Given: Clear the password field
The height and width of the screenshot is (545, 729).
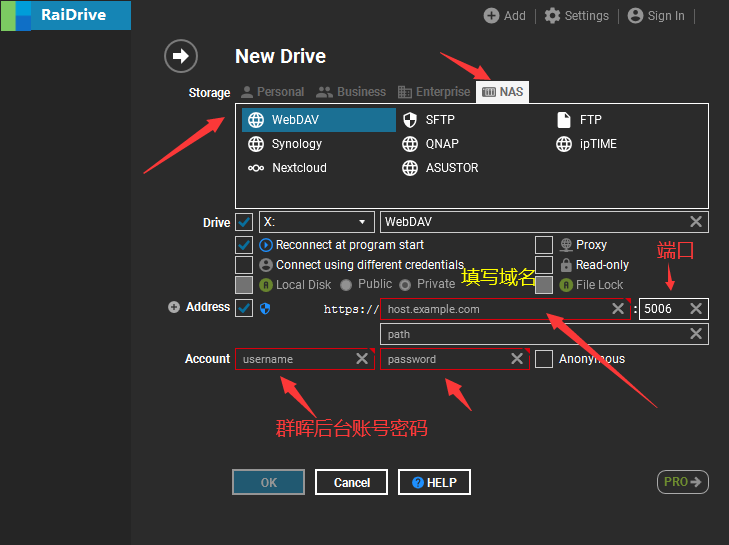Looking at the screenshot, I should tap(517, 359).
